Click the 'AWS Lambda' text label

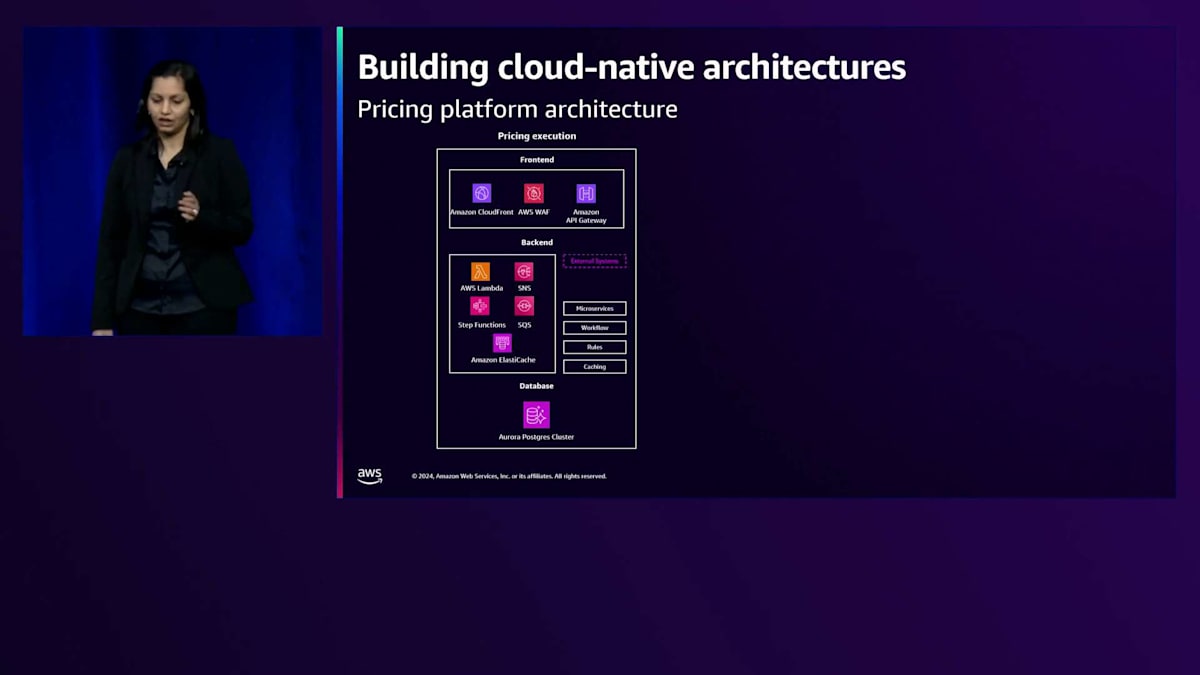click(x=482, y=288)
